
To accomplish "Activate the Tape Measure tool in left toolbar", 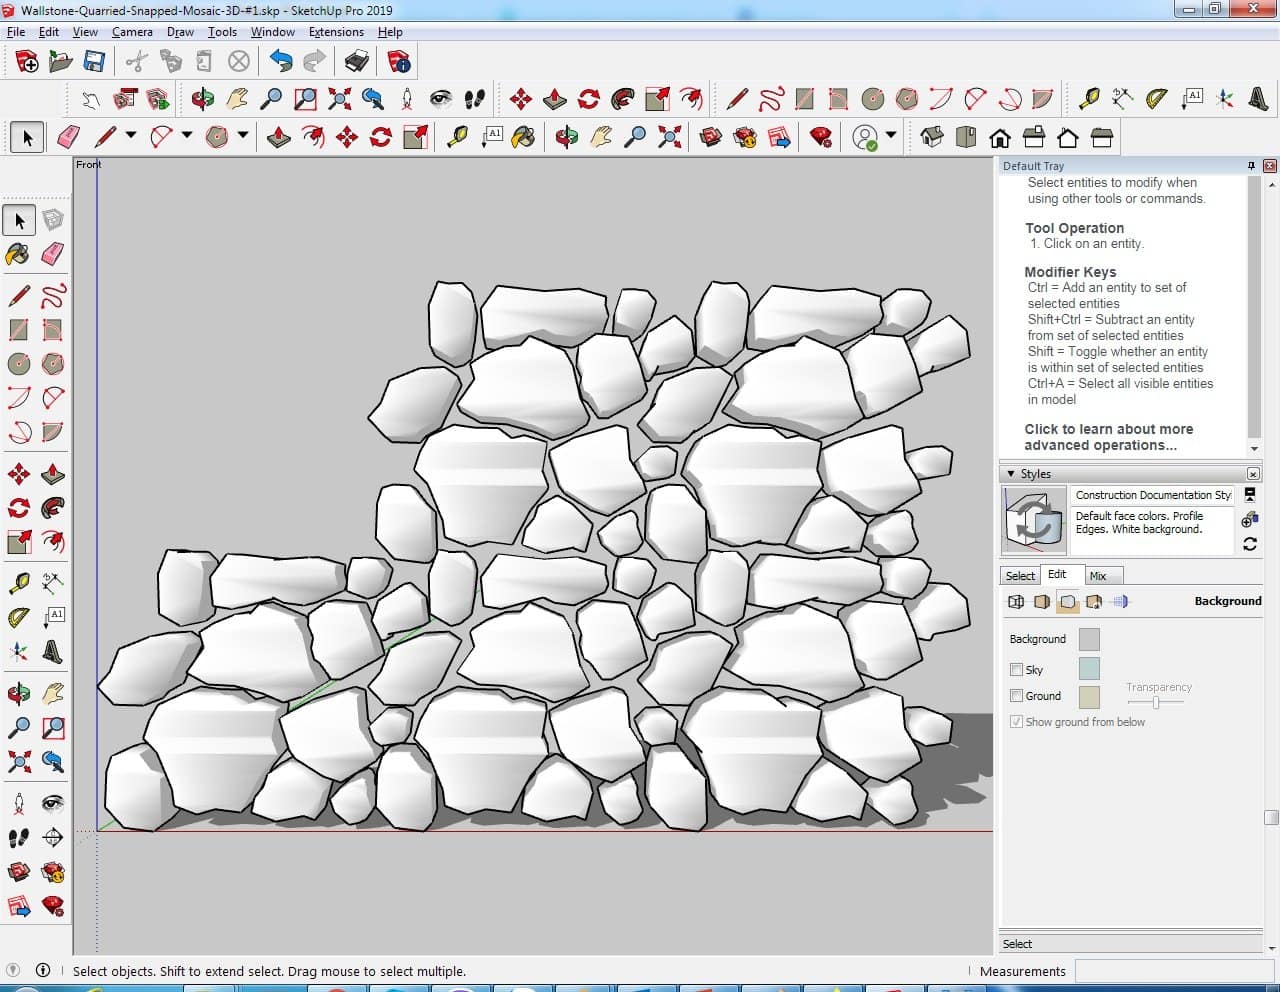I will point(18,583).
